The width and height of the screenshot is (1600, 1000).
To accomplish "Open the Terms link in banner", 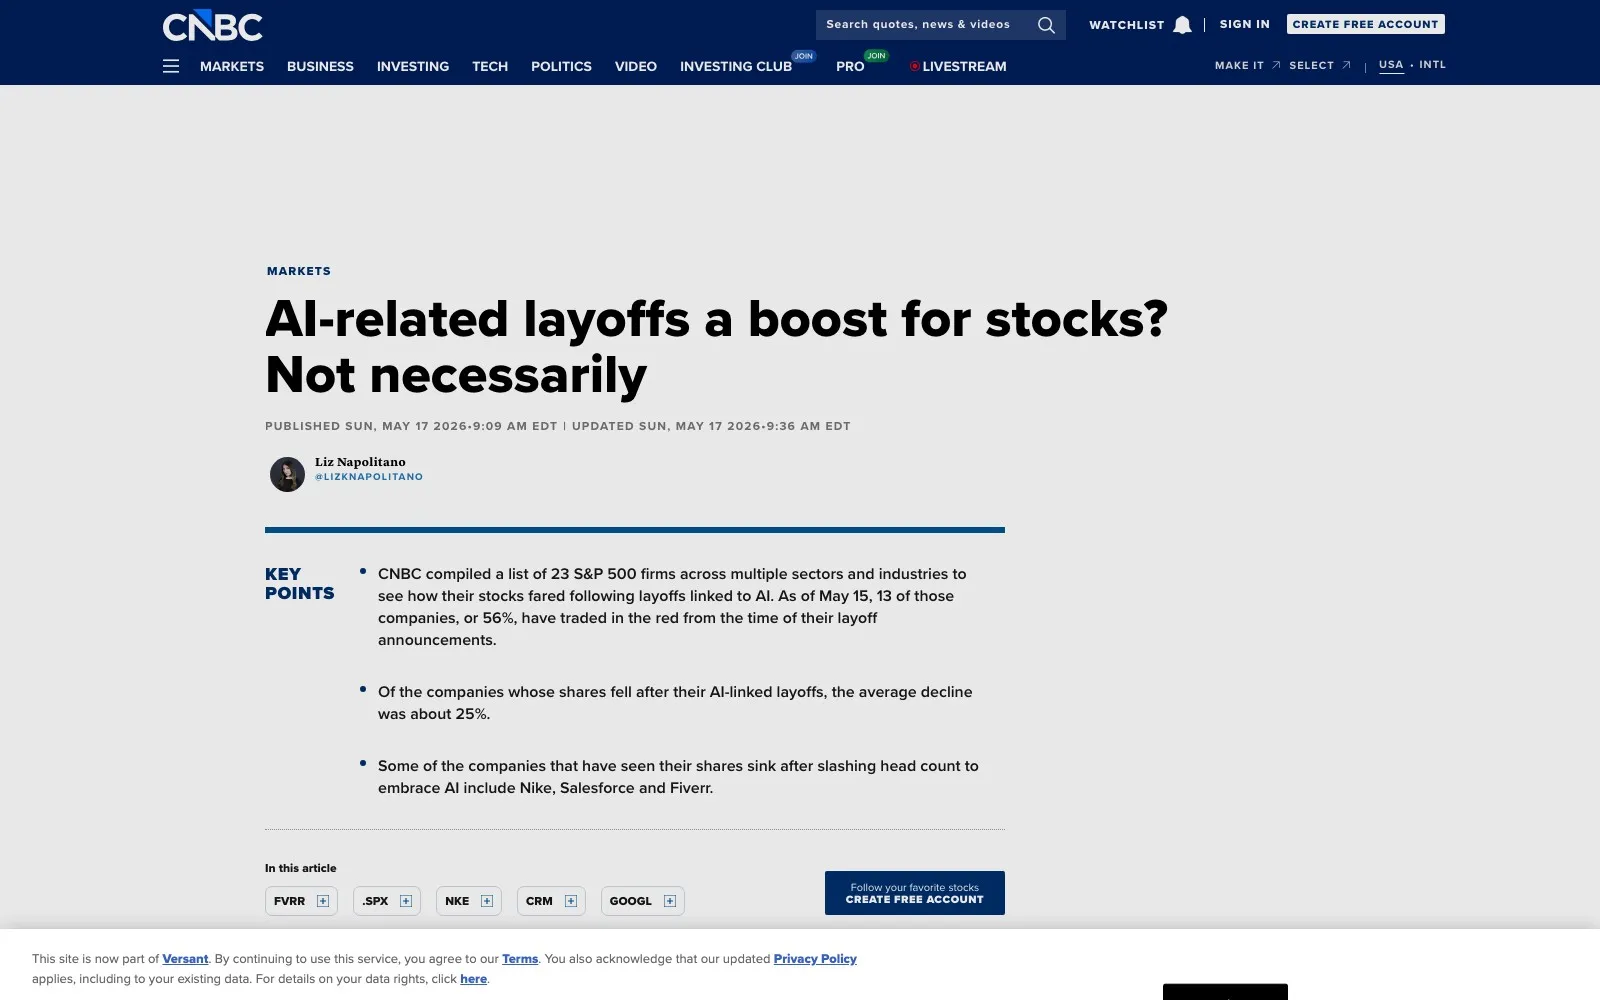I will click(x=520, y=959).
